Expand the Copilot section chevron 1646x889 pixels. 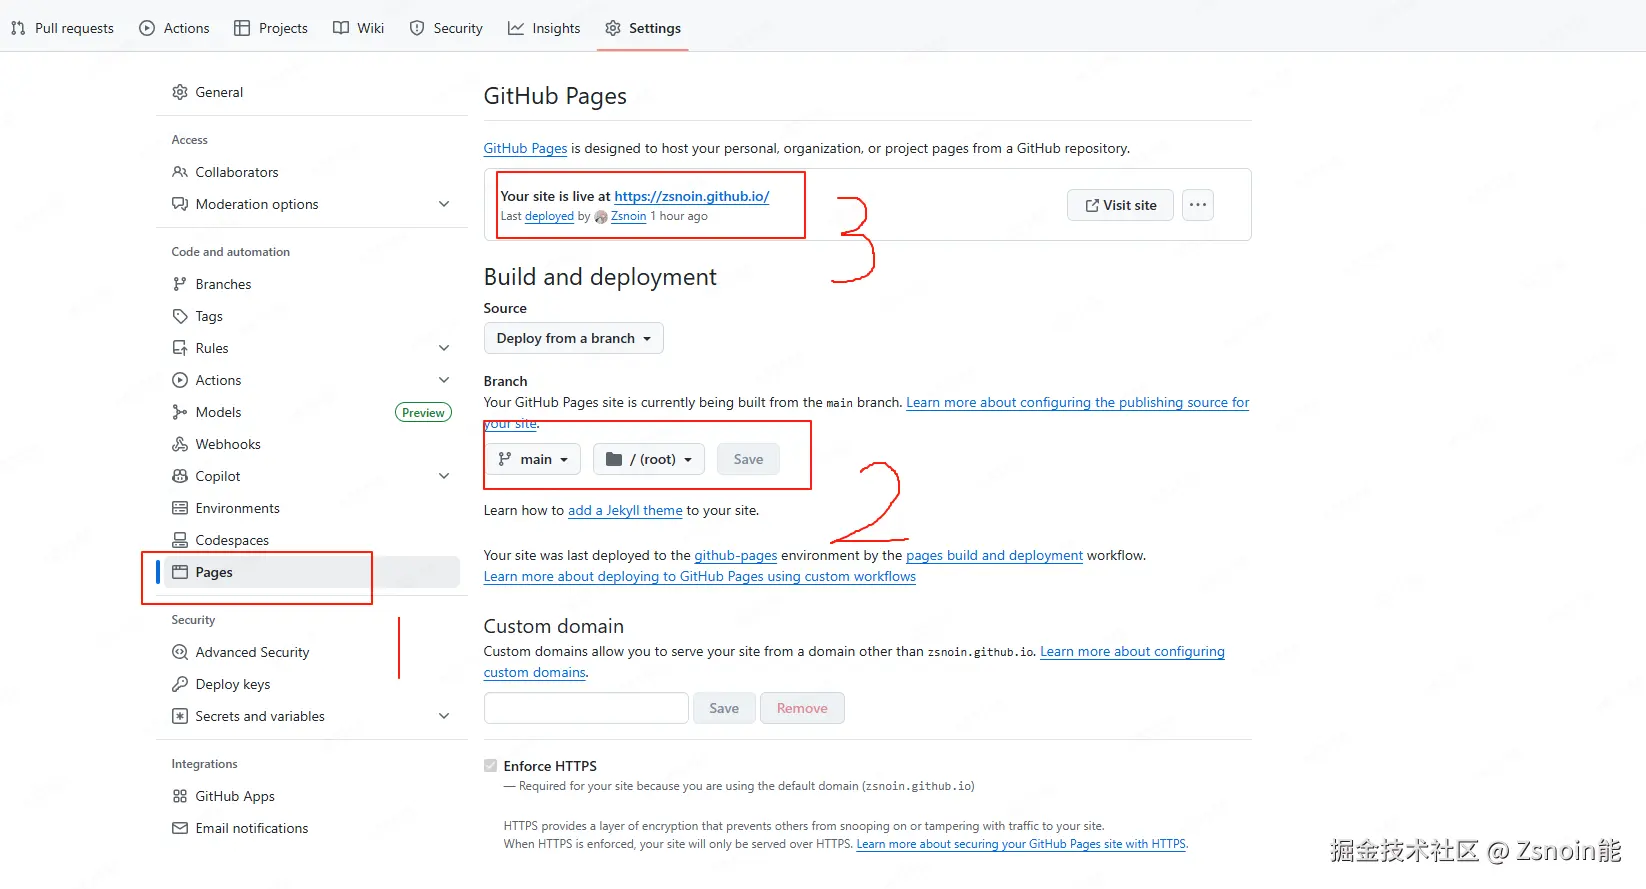tap(444, 476)
